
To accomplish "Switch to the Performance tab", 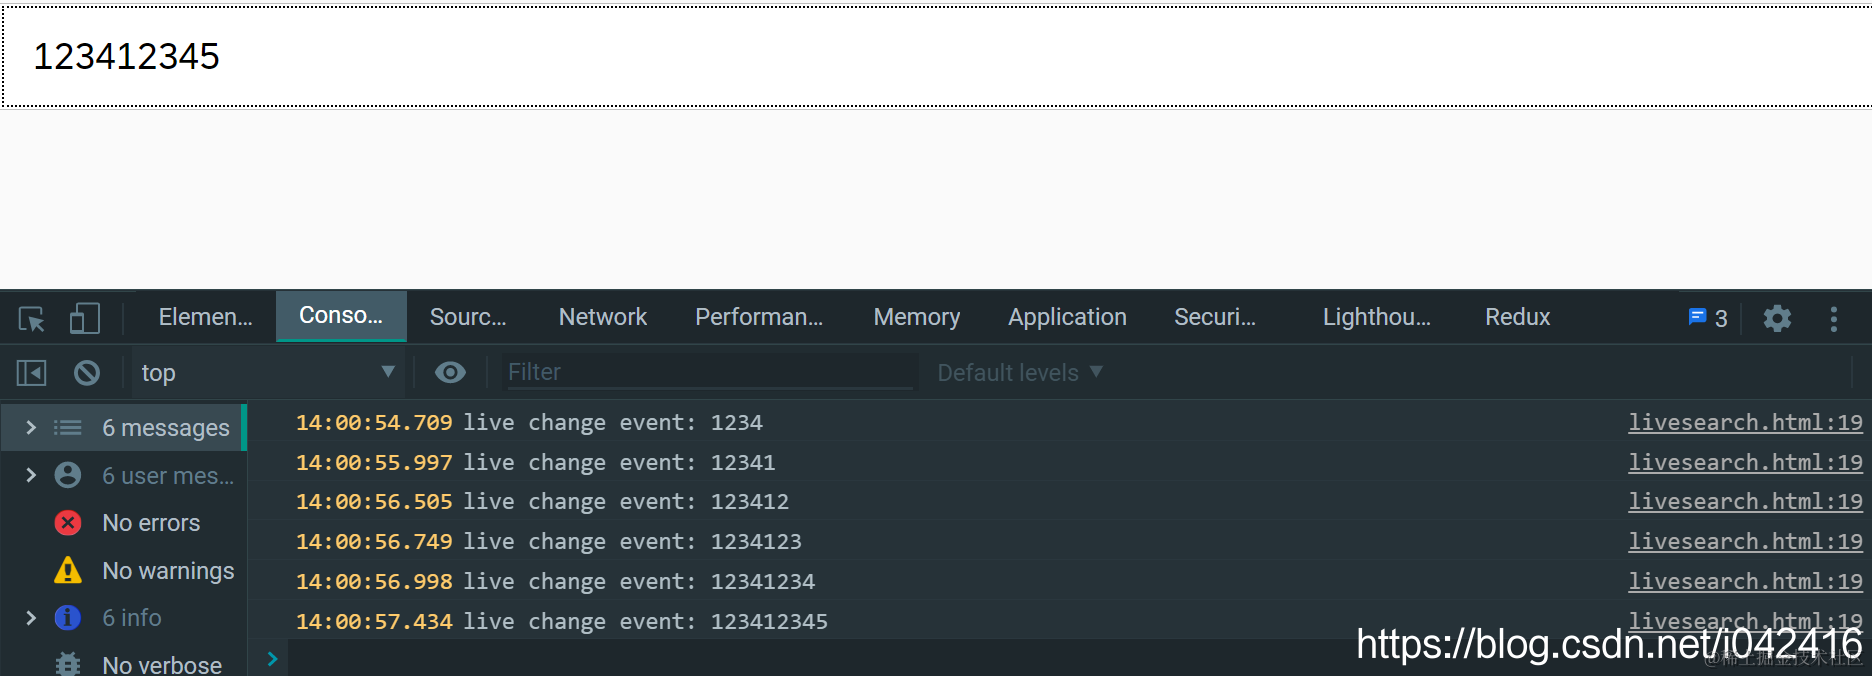I will [759, 318].
